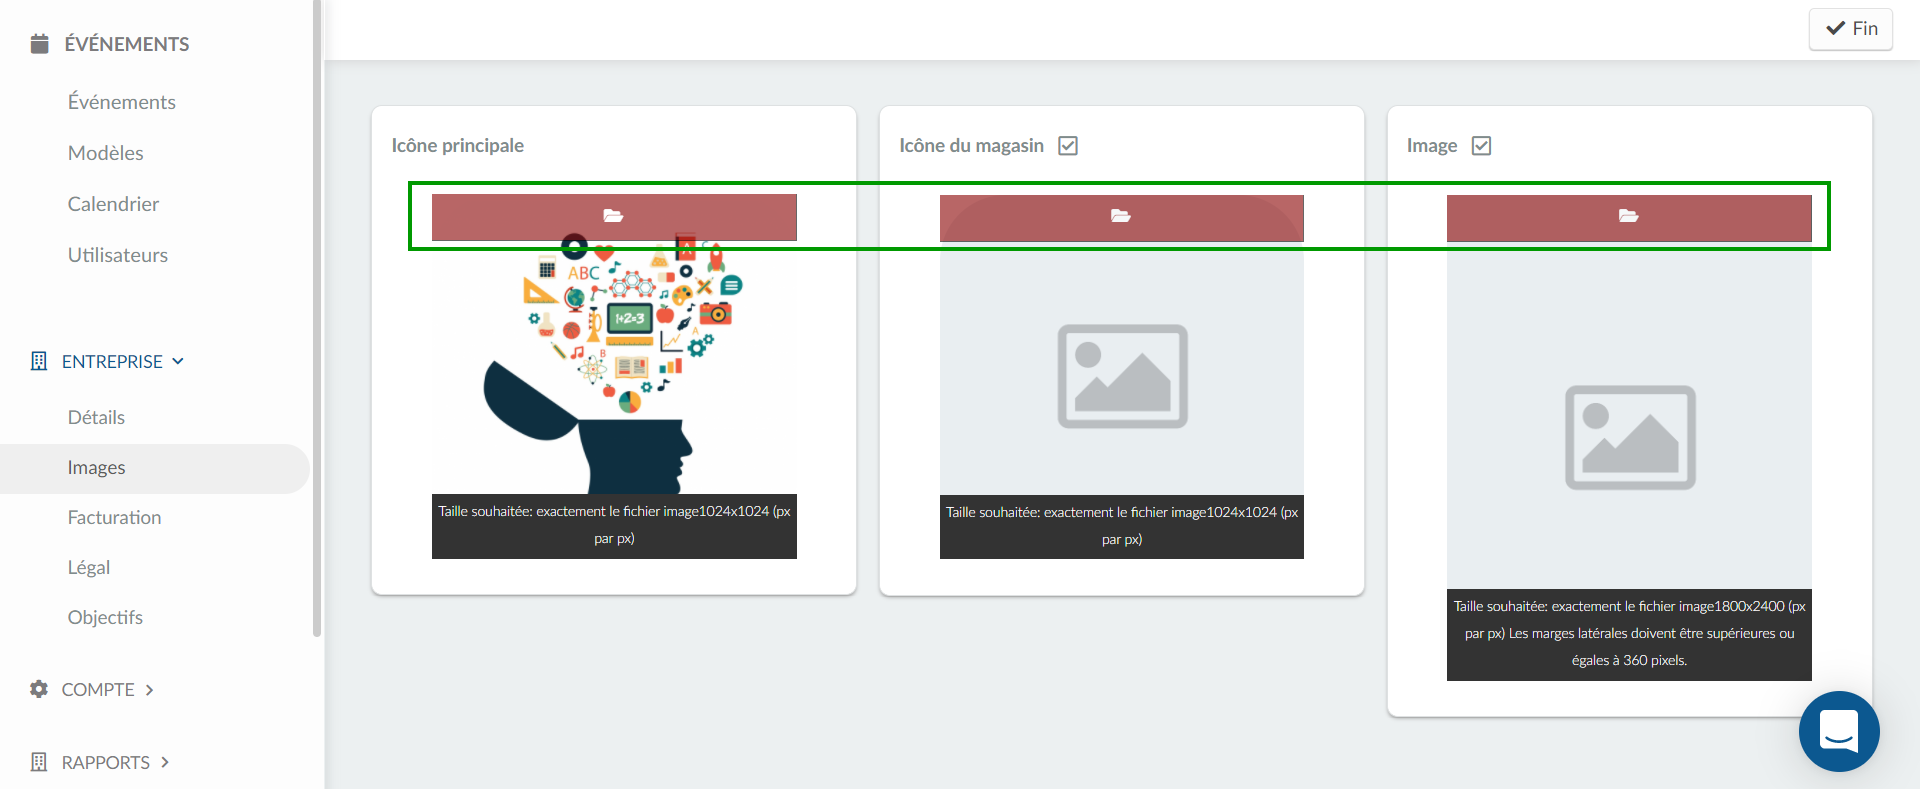The height and width of the screenshot is (789, 1920).
Task: Collapse the ENTREPRISE section chevron
Action: [x=178, y=361]
